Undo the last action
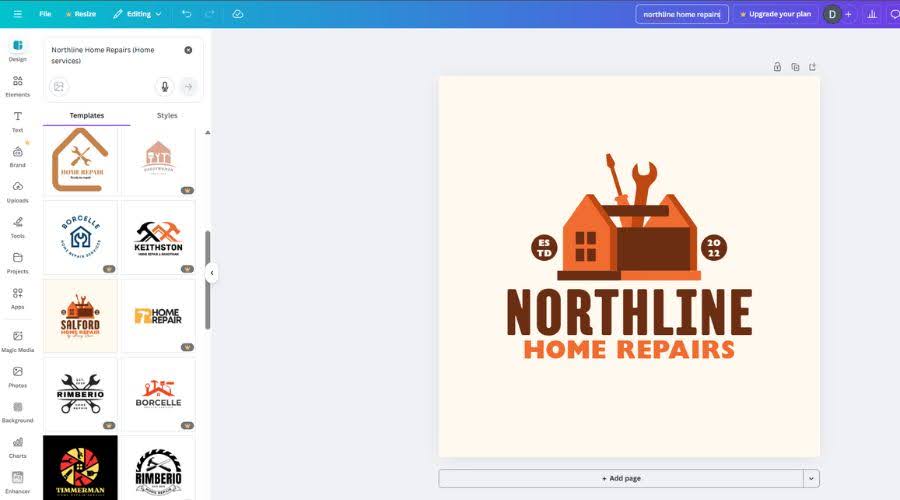The image size is (900, 500). tap(187, 14)
